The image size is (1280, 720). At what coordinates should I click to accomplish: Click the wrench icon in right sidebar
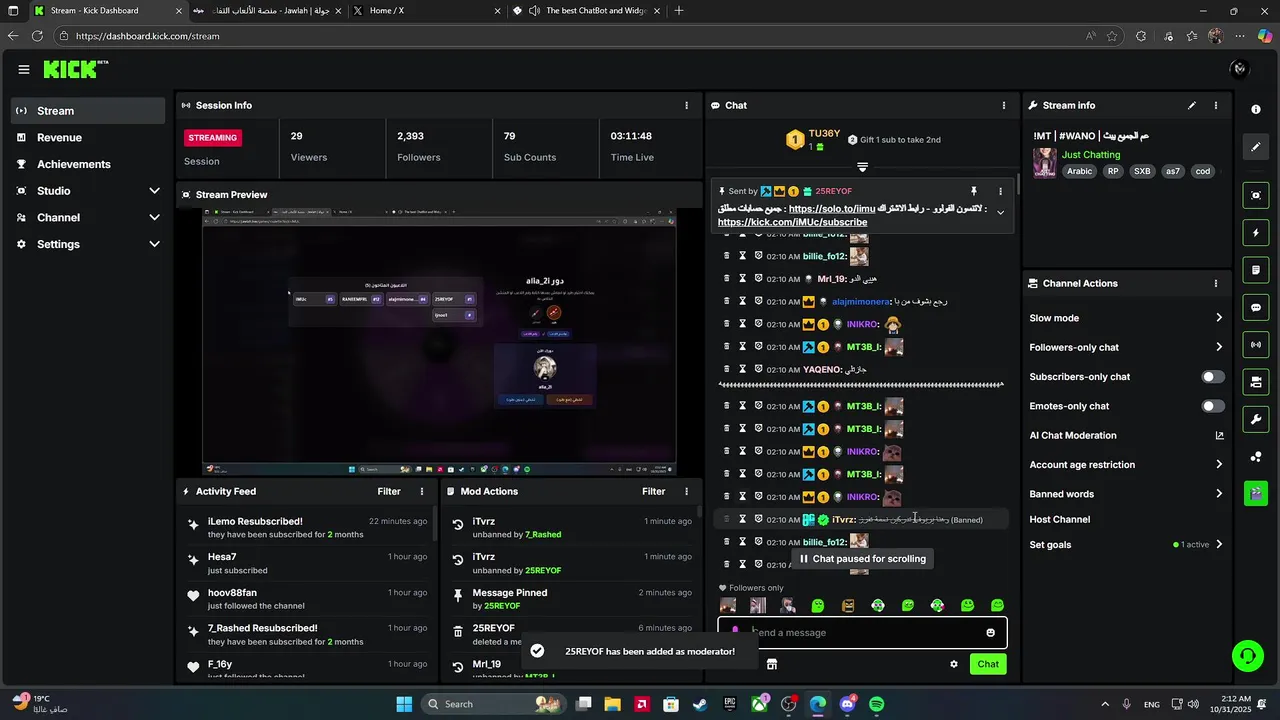(x=1256, y=419)
